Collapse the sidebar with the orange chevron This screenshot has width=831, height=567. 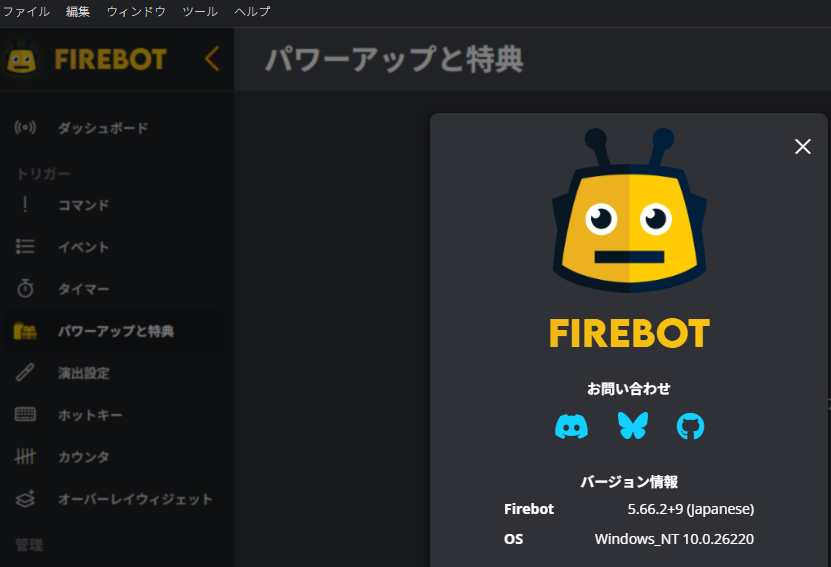pos(212,58)
